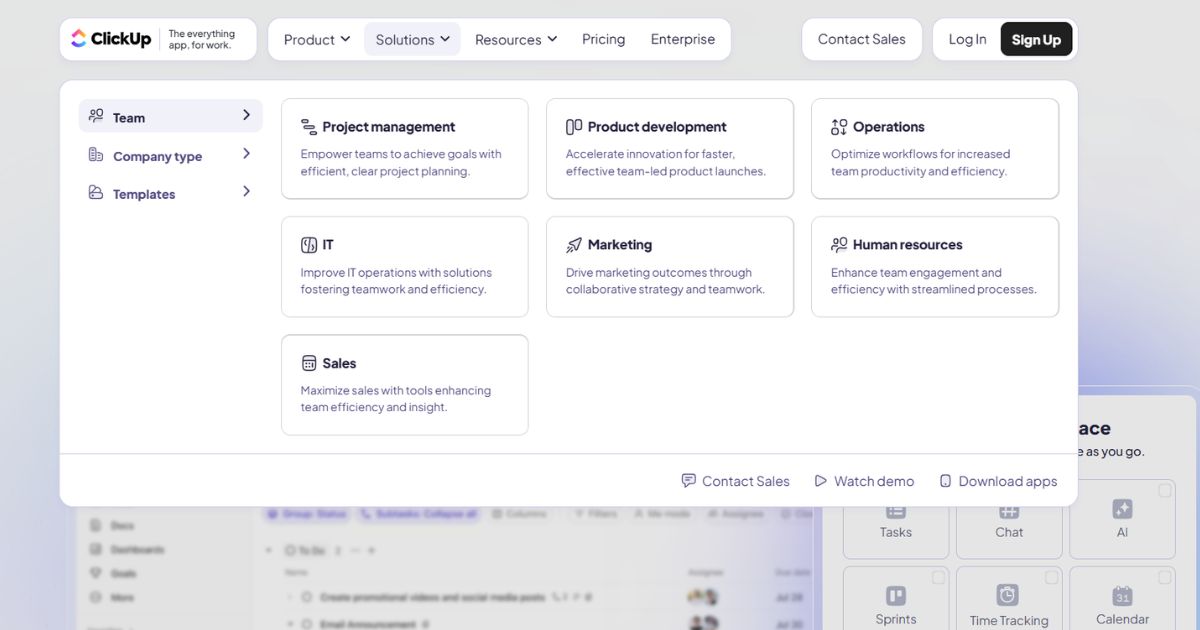Open the Pricing page
Image resolution: width=1200 pixels, height=630 pixels.
tap(603, 40)
